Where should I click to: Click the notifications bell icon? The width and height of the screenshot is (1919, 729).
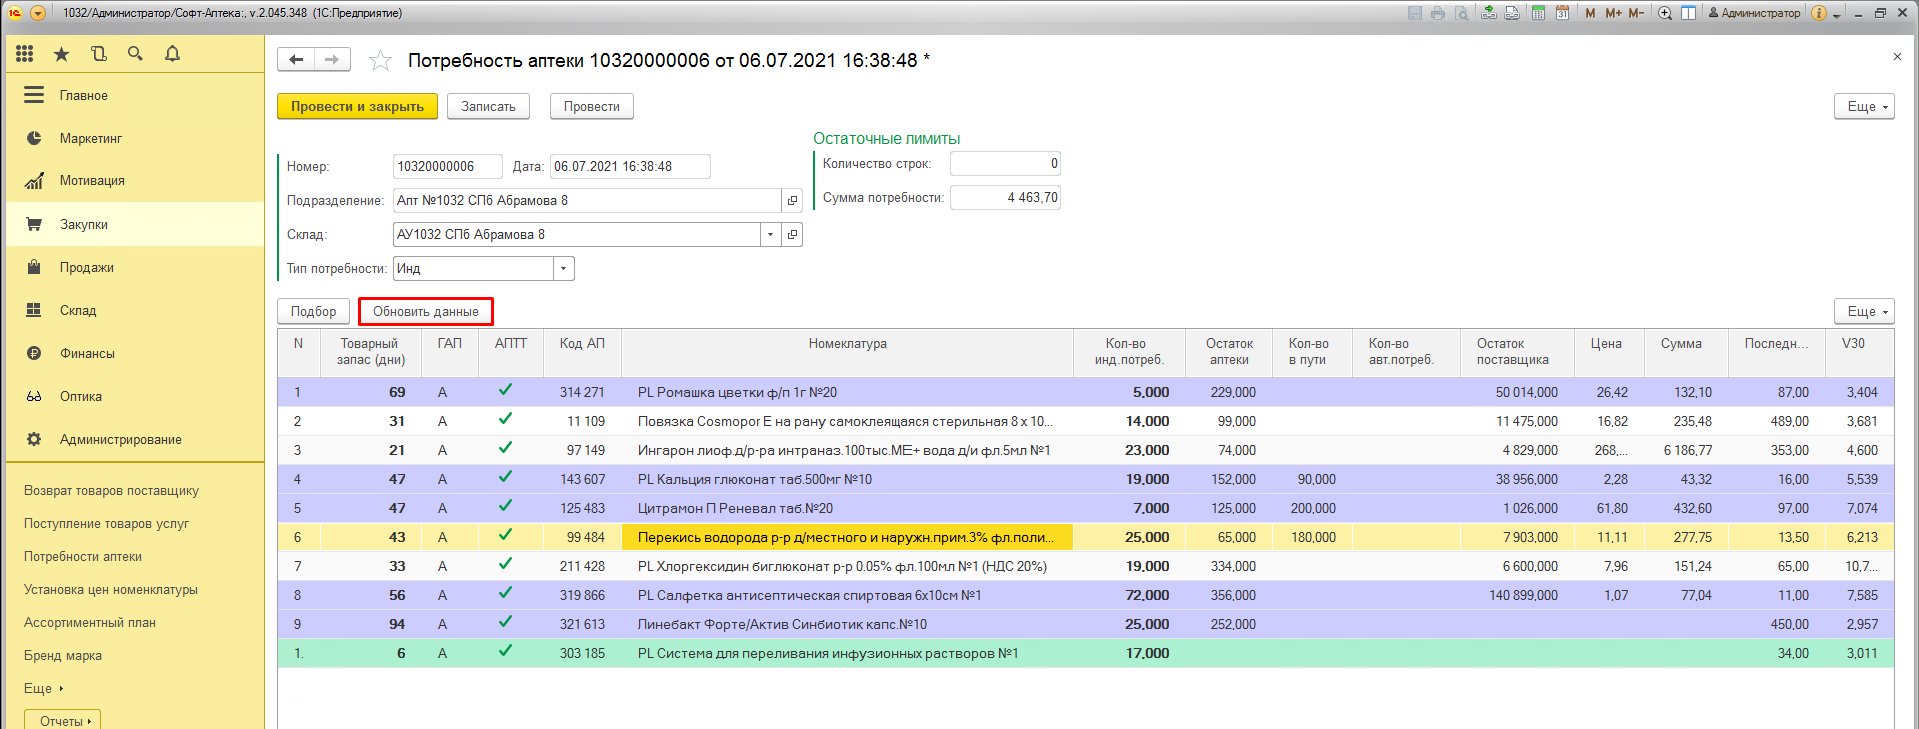[172, 54]
